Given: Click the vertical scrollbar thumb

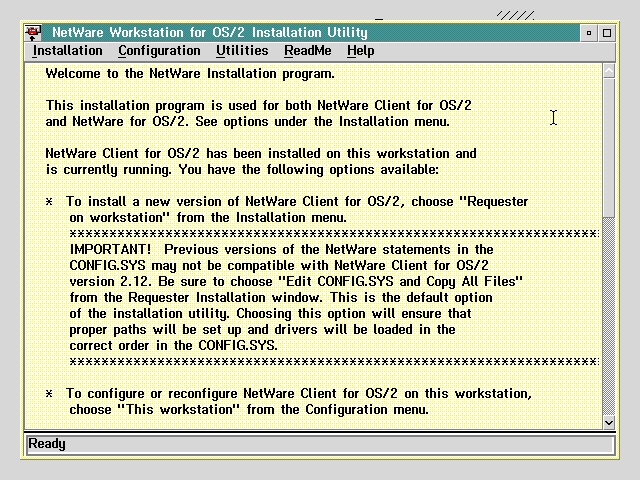Looking at the screenshot, I should tap(609, 148).
